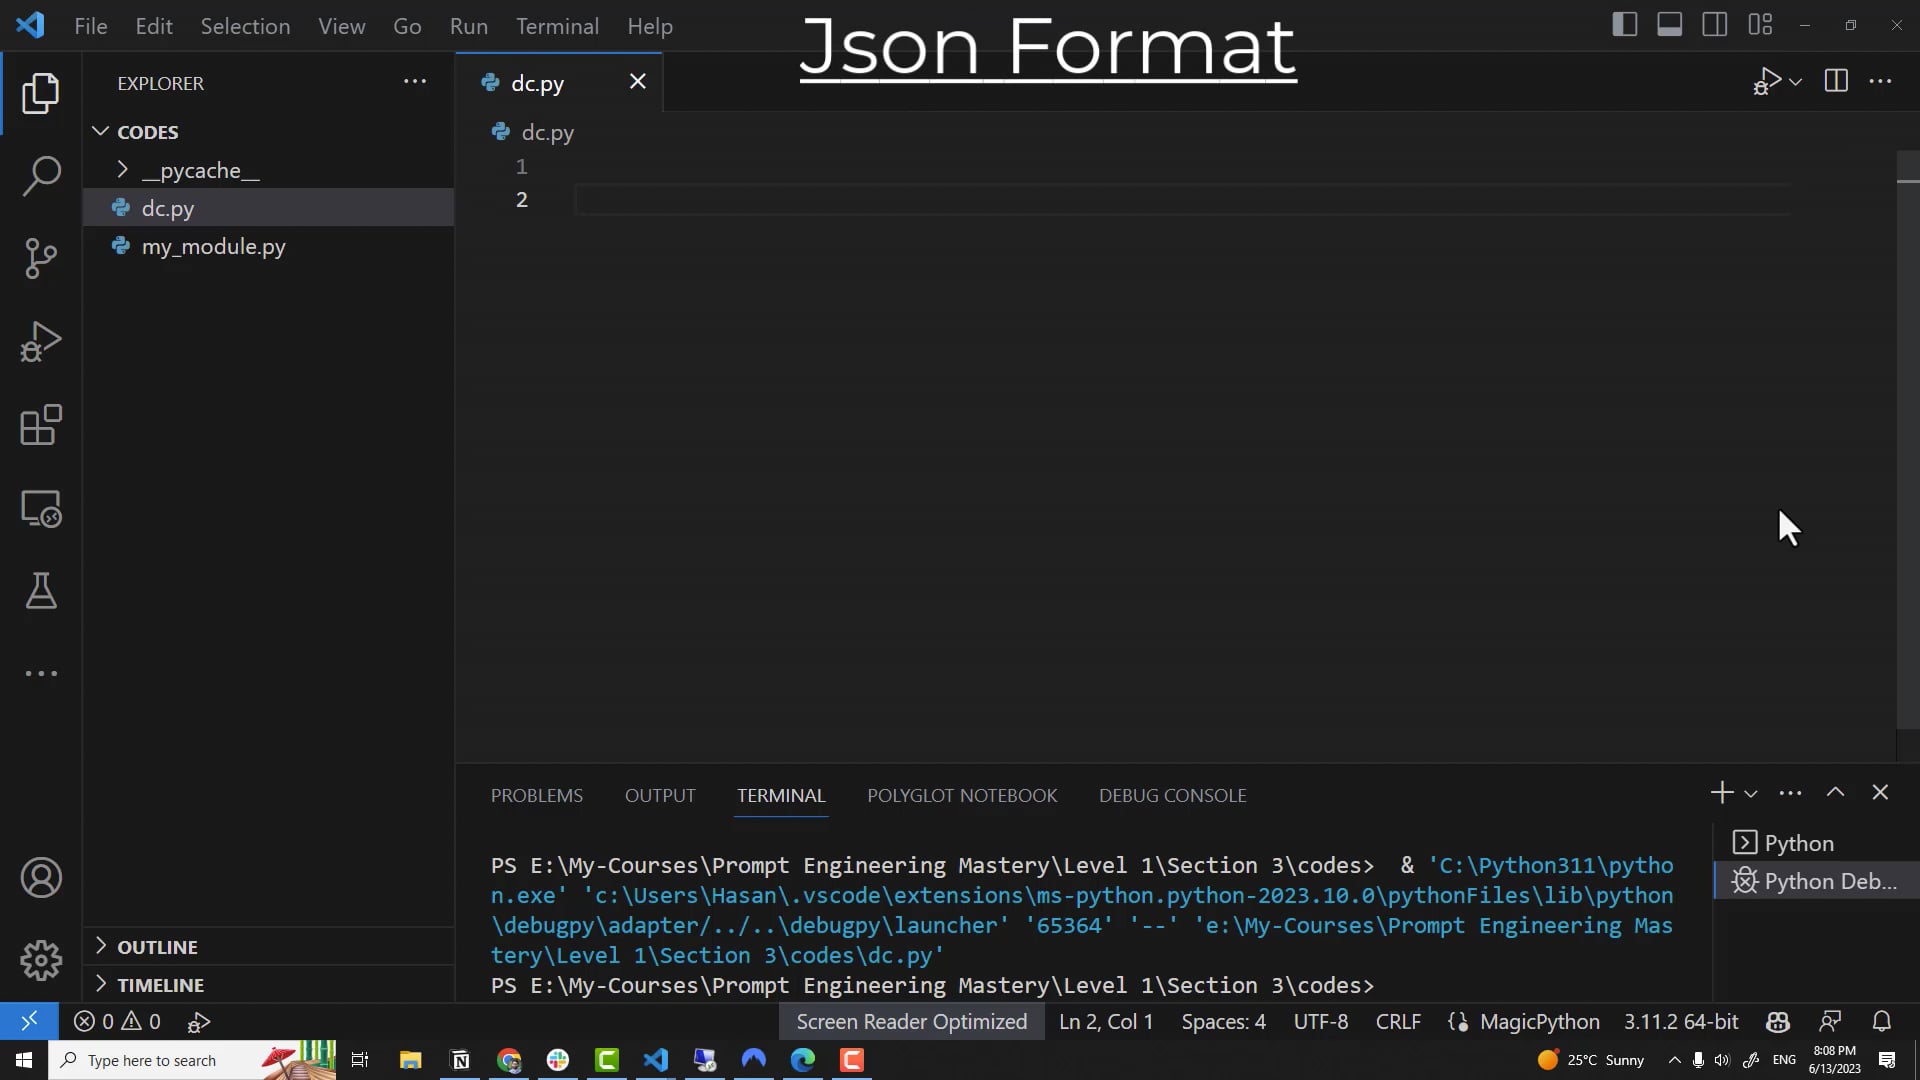Click Screen Reader Optimized in status bar
Screen dimensions: 1920x1080
pyautogui.click(x=911, y=1021)
